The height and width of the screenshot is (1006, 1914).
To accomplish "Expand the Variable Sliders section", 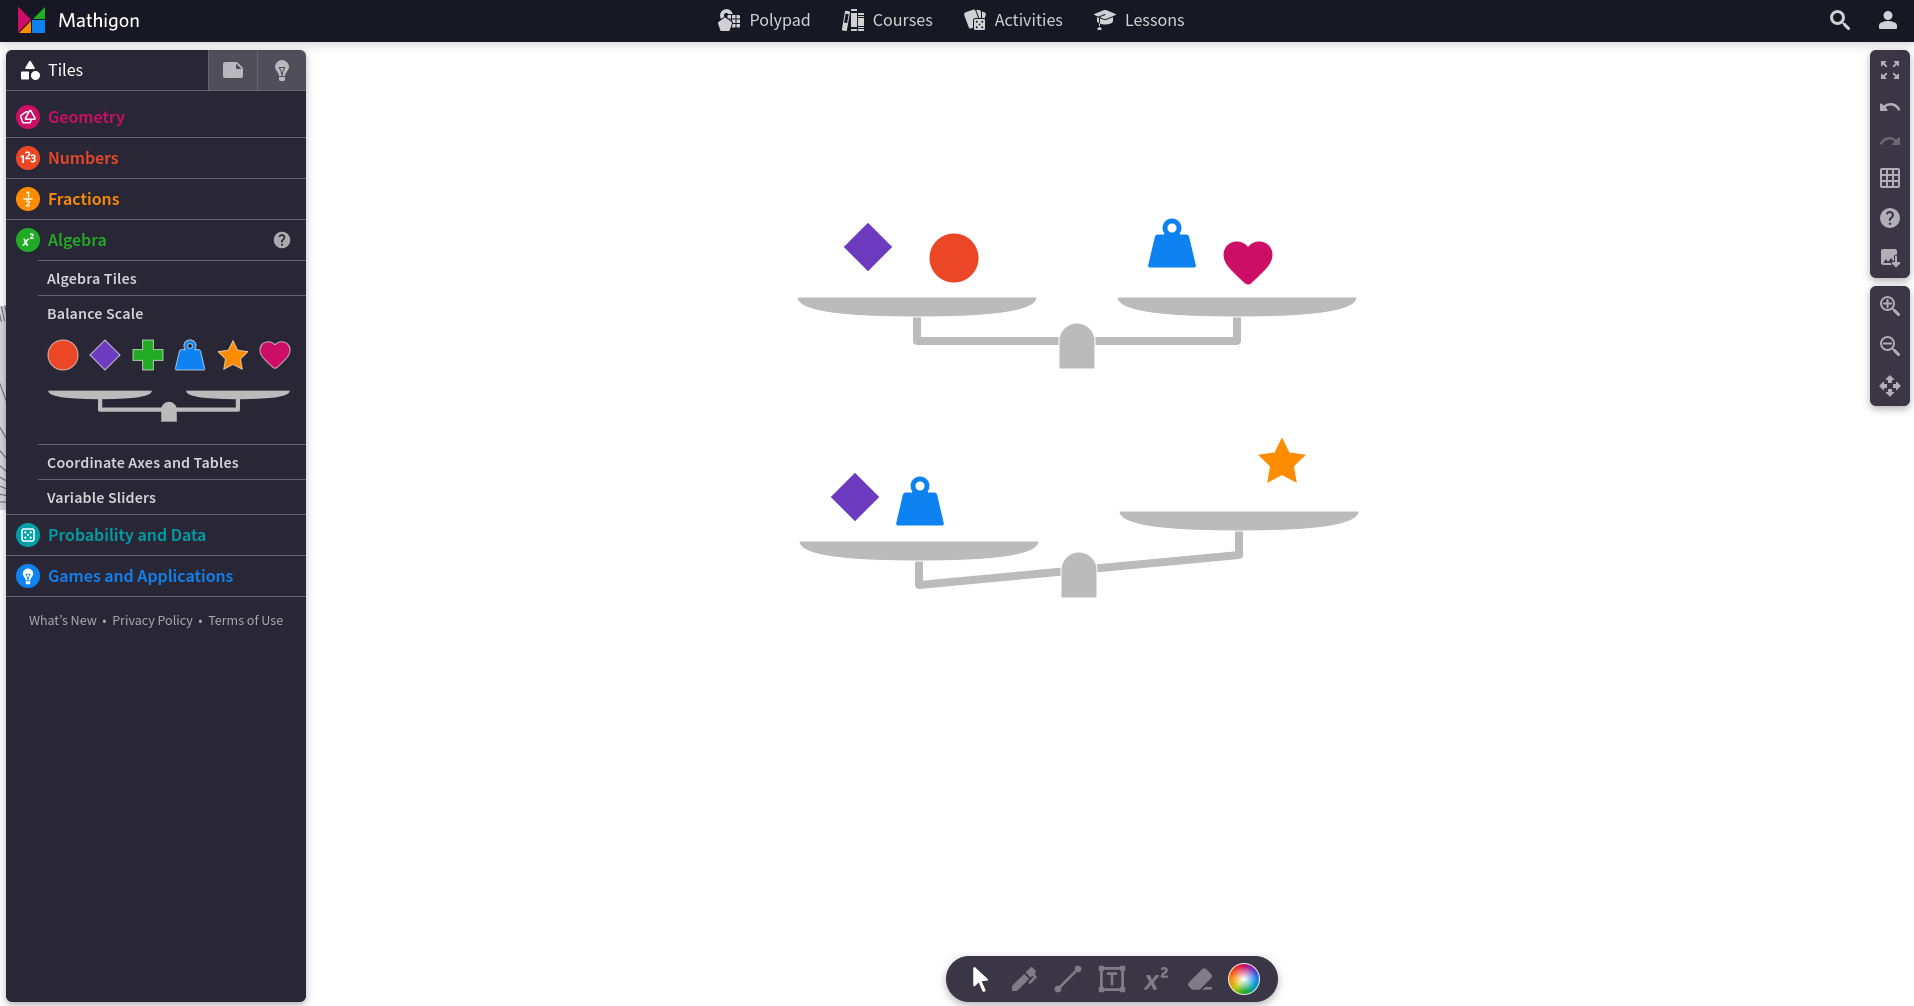I will pyautogui.click(x=172, y=498).
